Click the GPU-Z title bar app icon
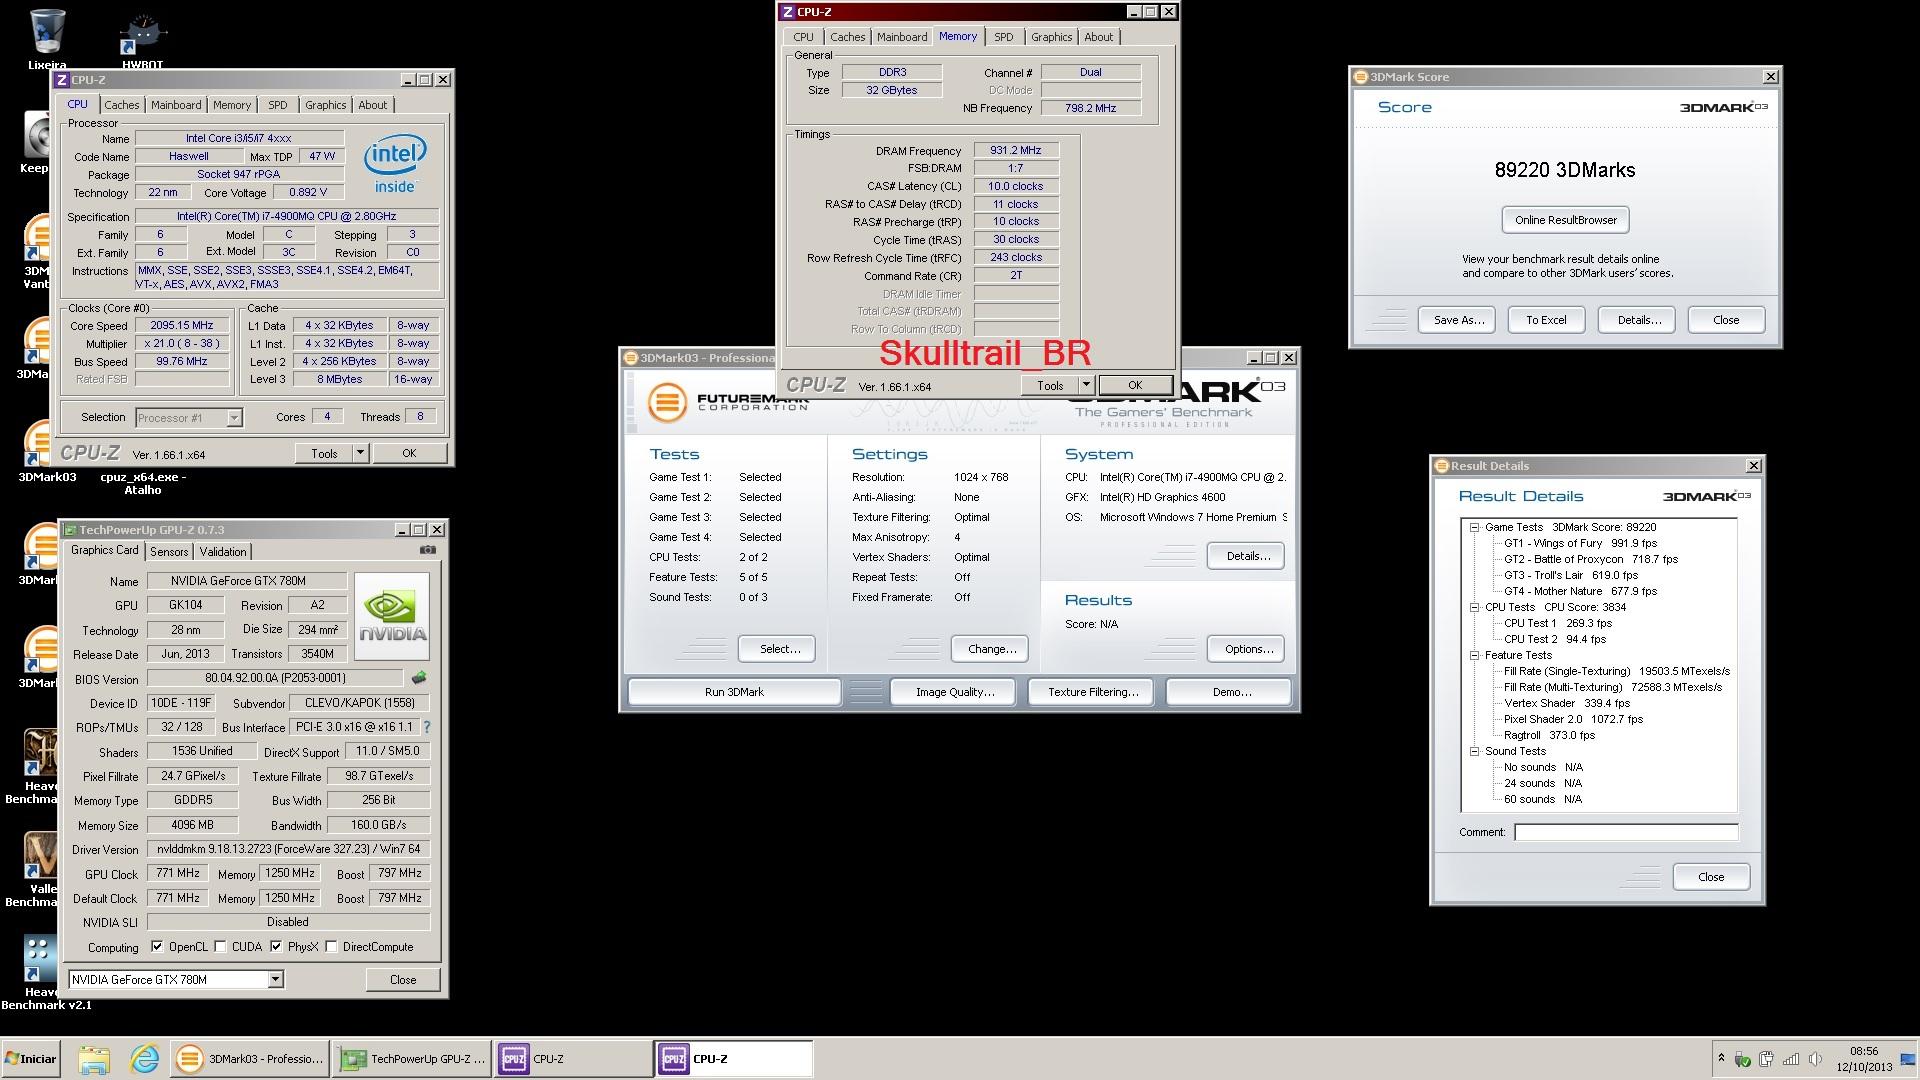This screenshot has height=1080, width=1920. (70, 530)
